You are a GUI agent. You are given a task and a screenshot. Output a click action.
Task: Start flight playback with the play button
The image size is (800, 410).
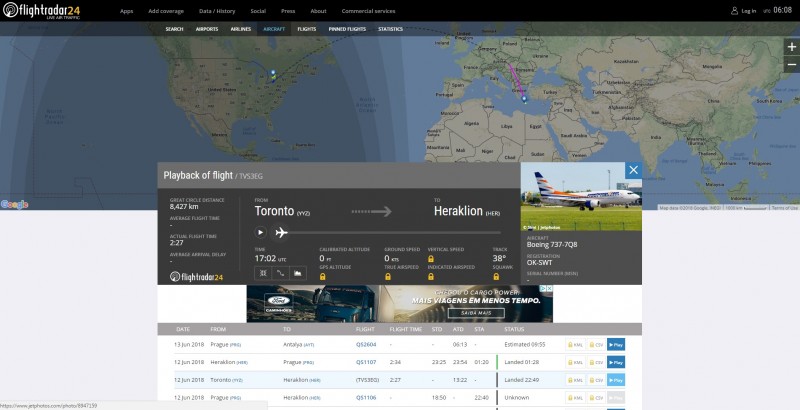[260, 233]
